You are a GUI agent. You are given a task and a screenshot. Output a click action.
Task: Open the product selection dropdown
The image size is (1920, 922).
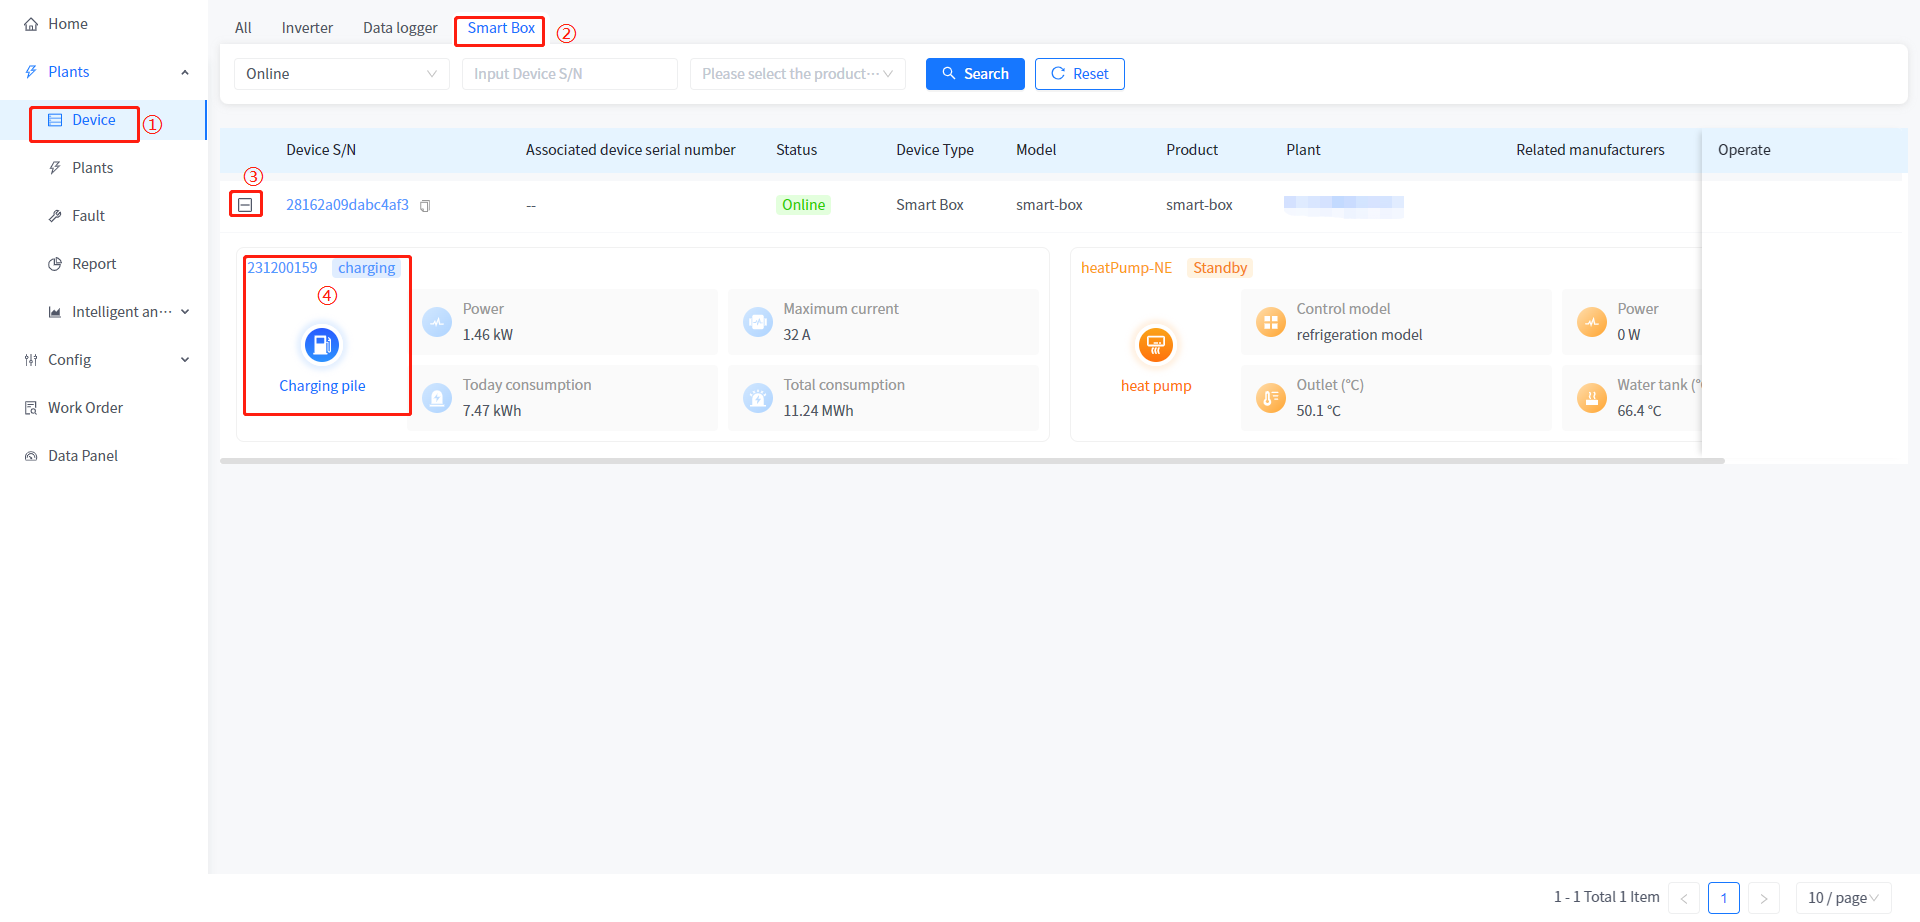coord(797,74)
